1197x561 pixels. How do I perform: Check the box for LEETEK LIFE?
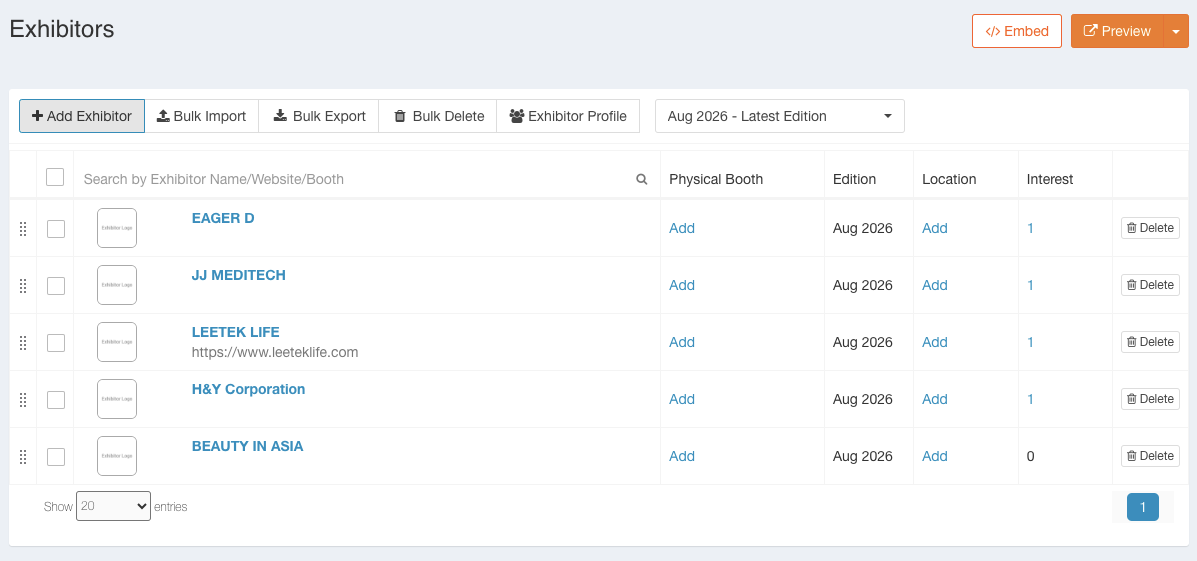(56, 343)
